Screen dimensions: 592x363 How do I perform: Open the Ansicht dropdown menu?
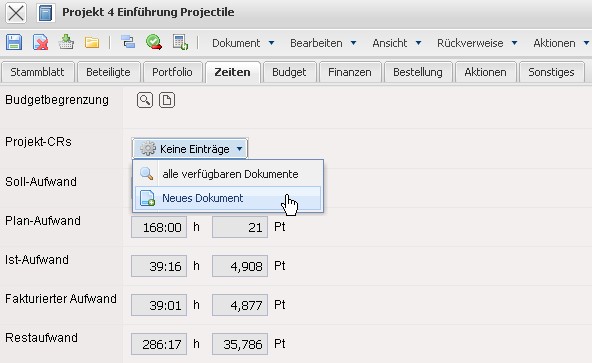(x=396, y=43)
